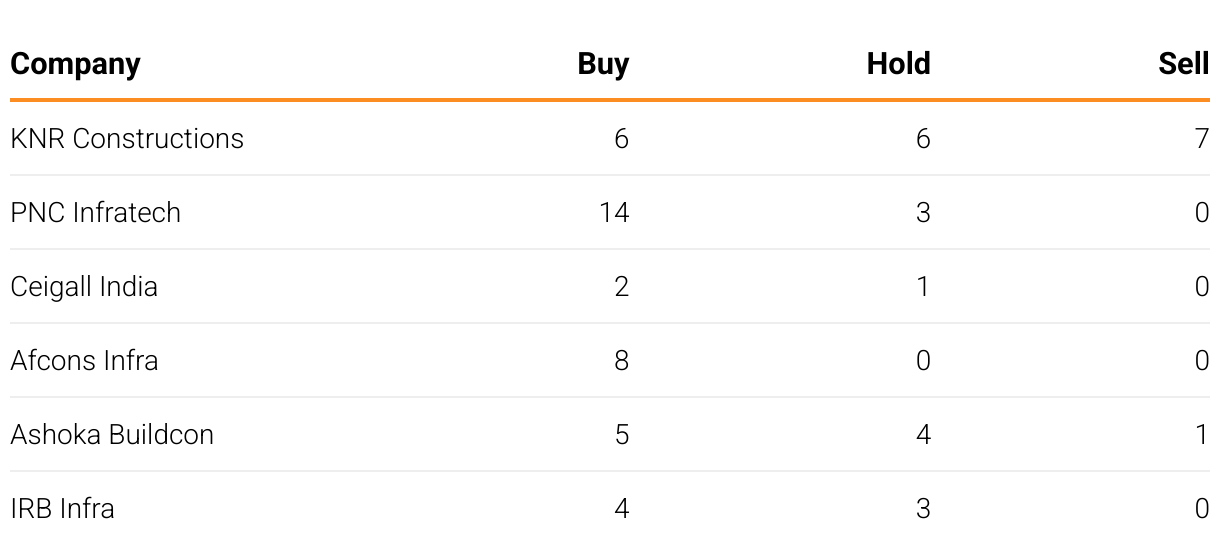Image resolution: width=1220 pixels, height=554 pixels.
Task: Click the Afcons Infra company name
Action: pyautogui.click(x=84, y=360)
